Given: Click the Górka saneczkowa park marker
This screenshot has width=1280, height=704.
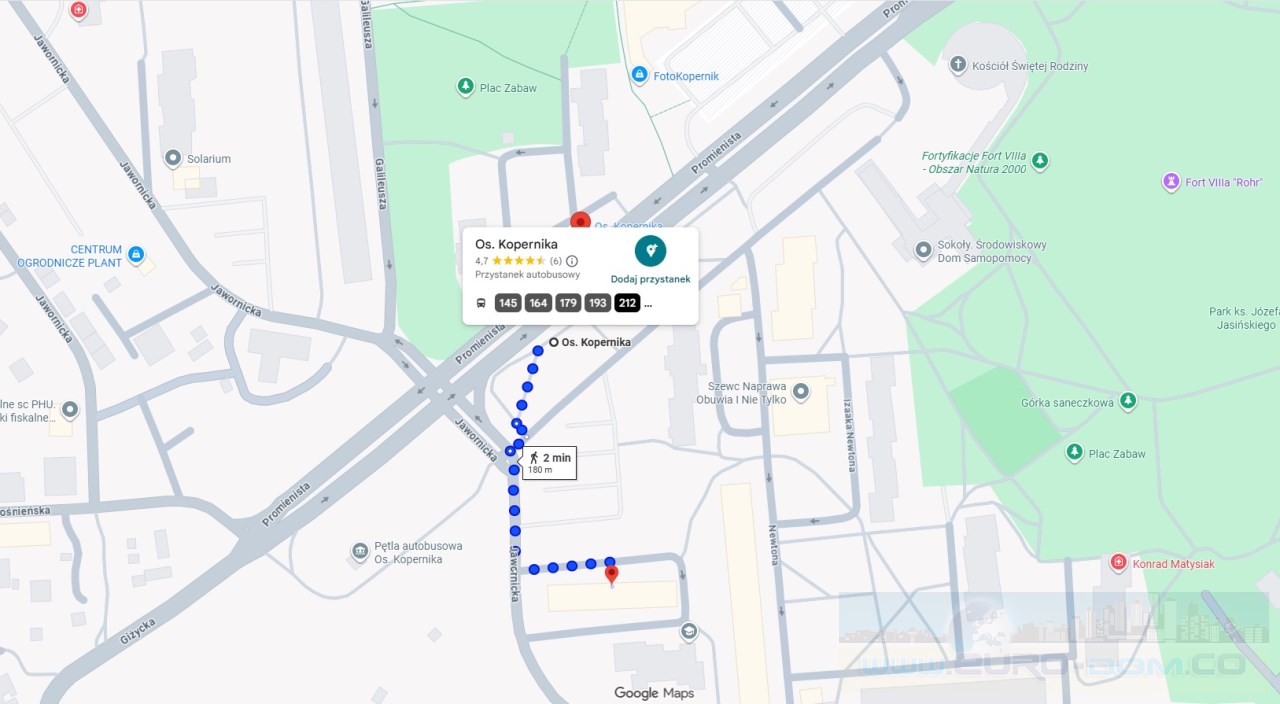Looking at the screenshot, I should [1128, 401].
